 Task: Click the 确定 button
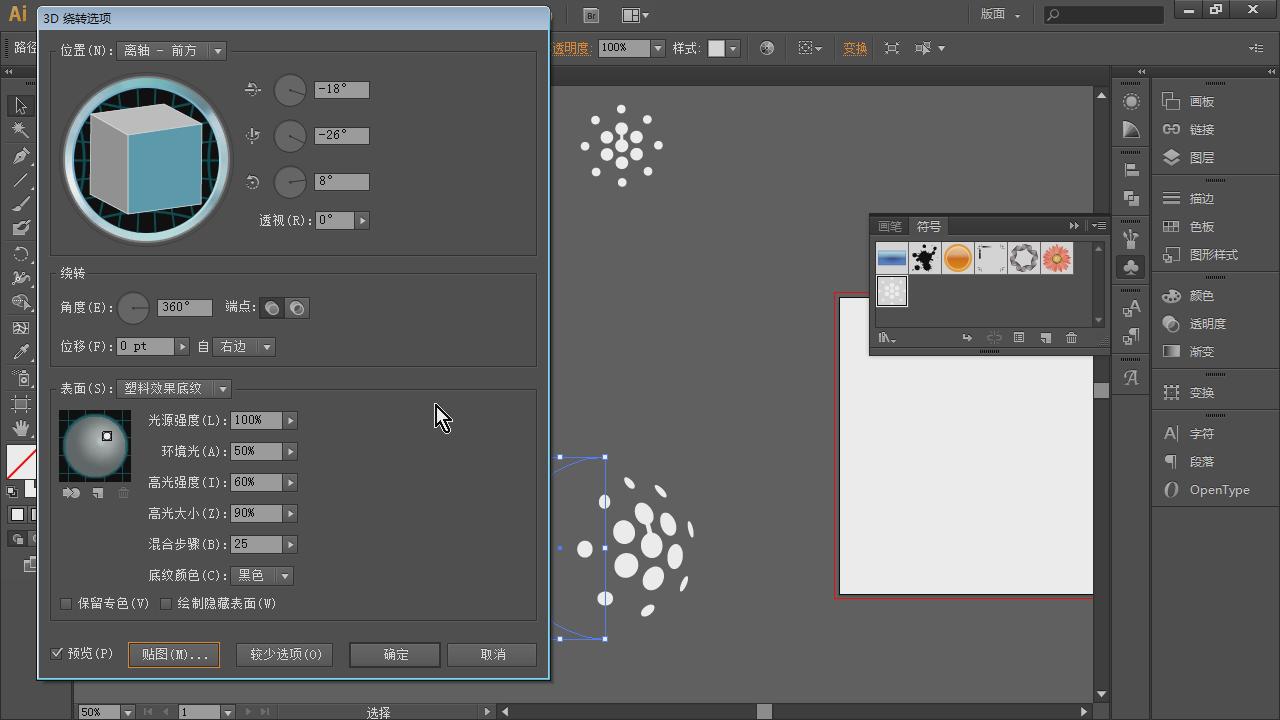click(x=395, y=654)
